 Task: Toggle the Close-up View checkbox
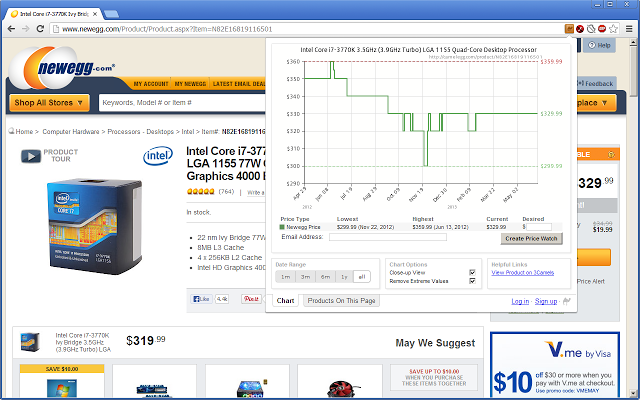coord(472,273)
